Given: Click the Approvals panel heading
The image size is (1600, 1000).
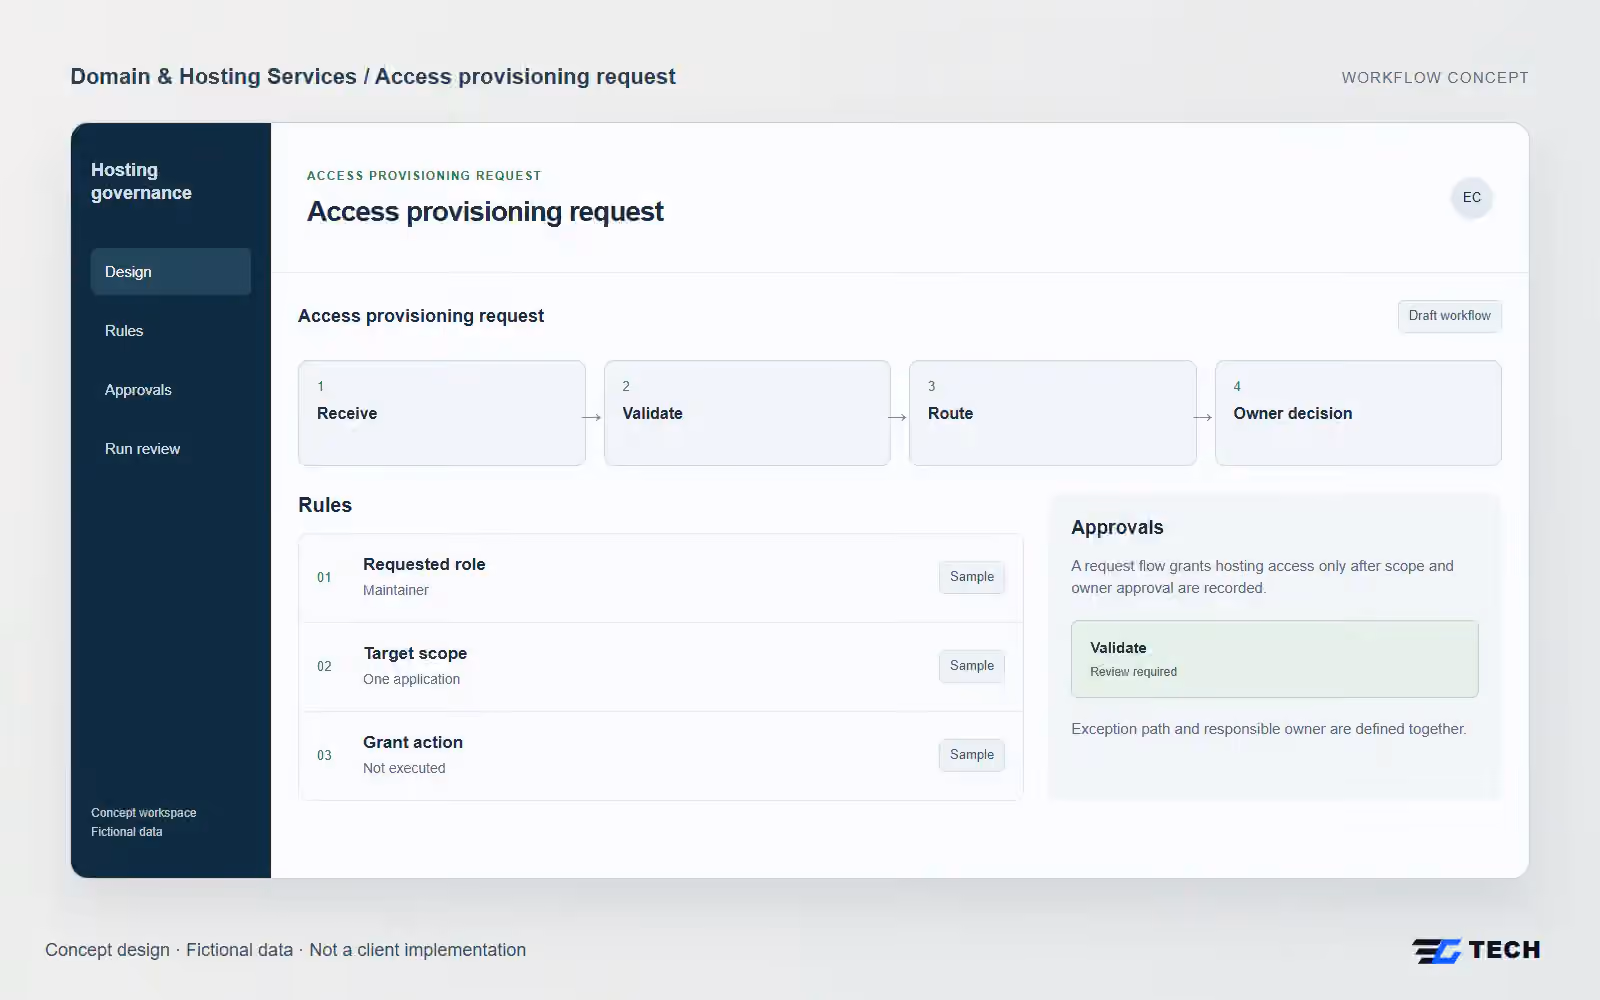Looking at the screenshot, I should 1117,527.
